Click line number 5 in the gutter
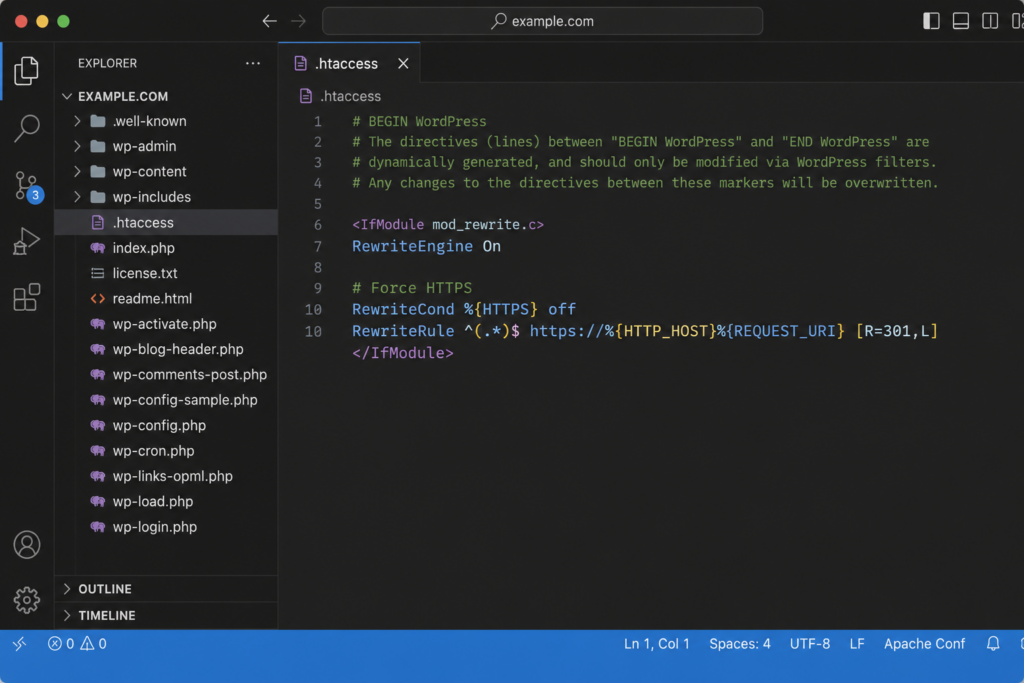This screenshot has height=683, width=1024. 317,204
